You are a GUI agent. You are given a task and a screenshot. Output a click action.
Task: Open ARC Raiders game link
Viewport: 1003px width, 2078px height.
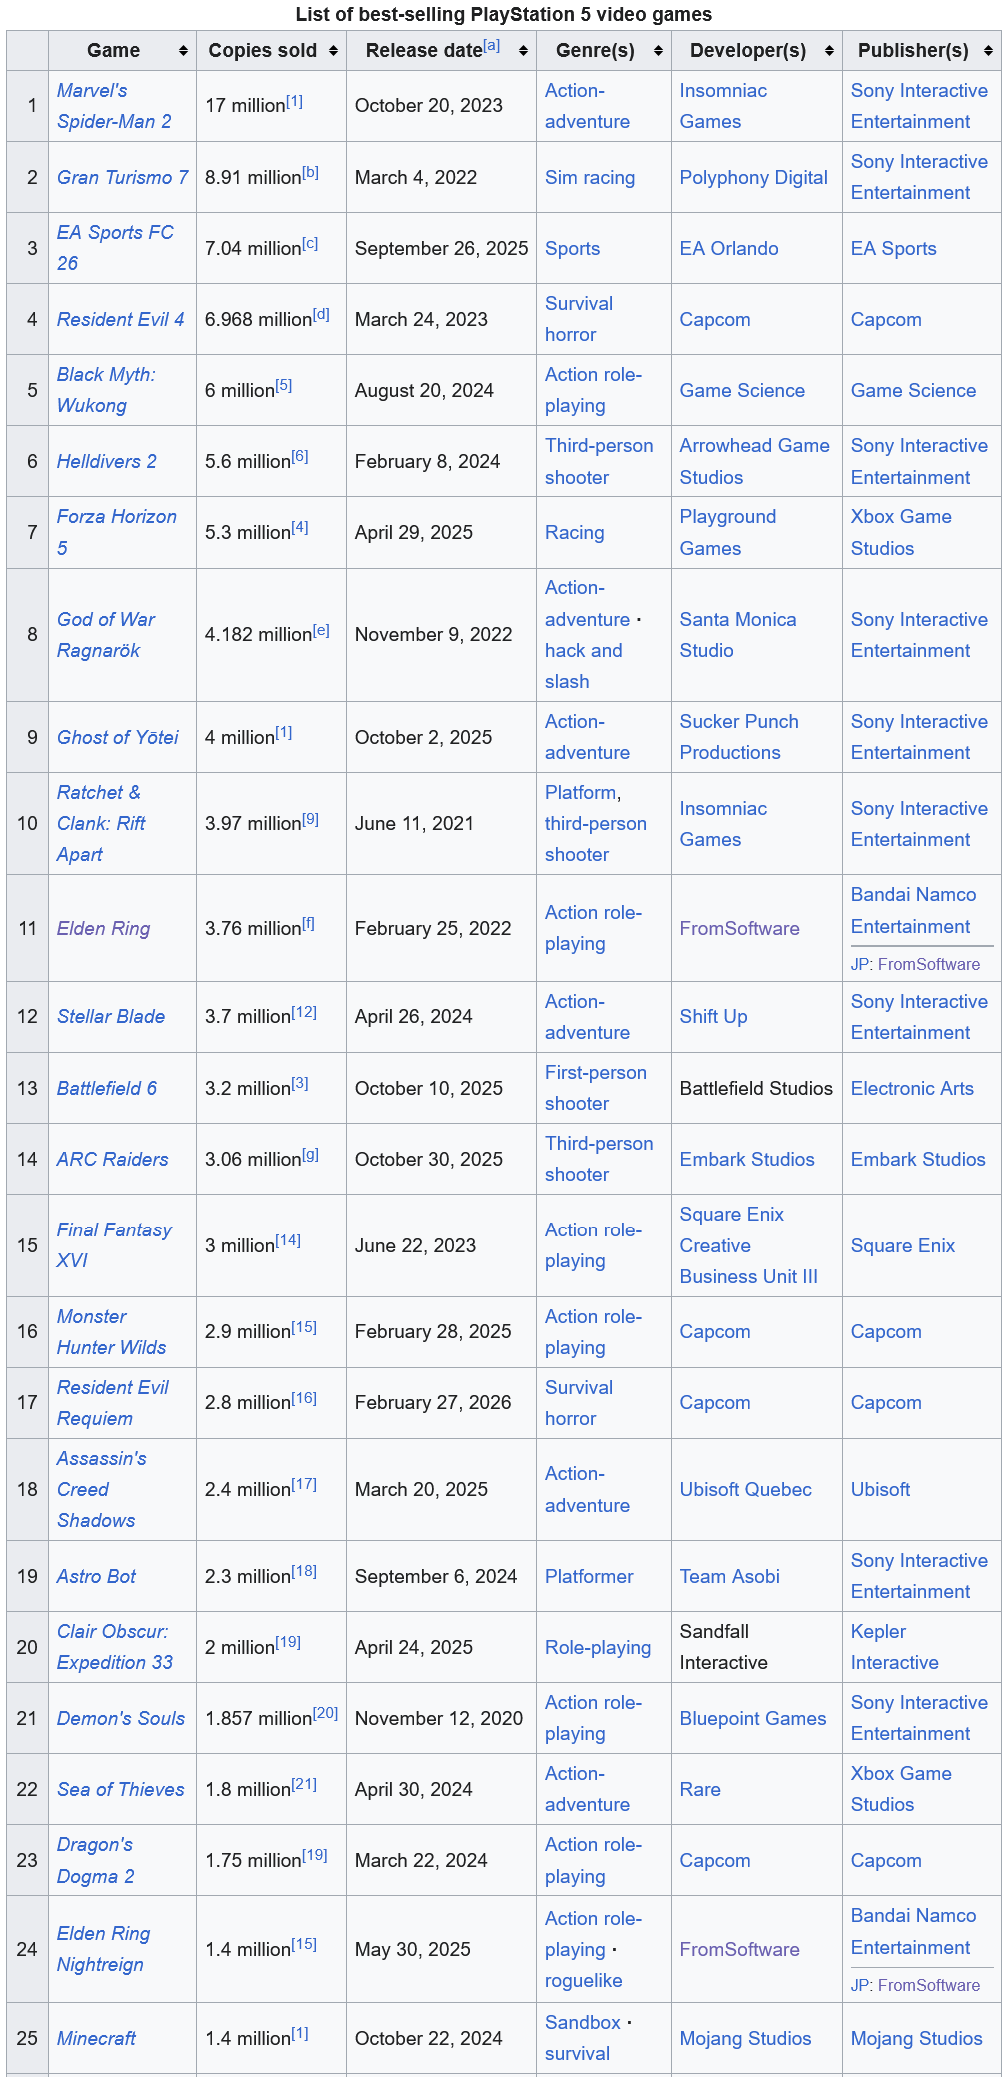click(112, 1159)
